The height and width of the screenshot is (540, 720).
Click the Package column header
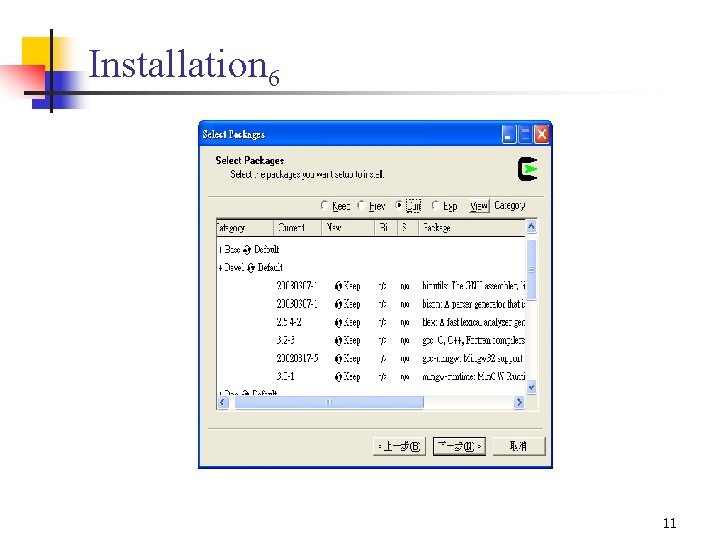pyautogui.click(x=472, y=228)
